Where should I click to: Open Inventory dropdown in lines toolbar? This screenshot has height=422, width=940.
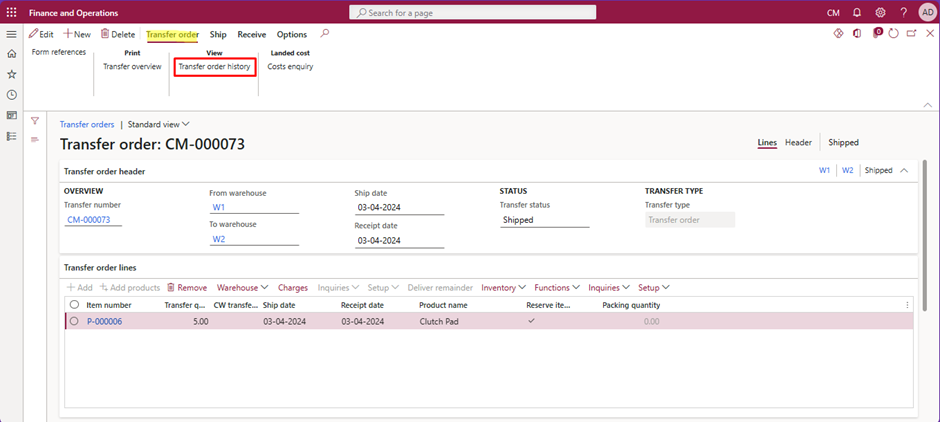pyautogui.click(x=504, y=288)
